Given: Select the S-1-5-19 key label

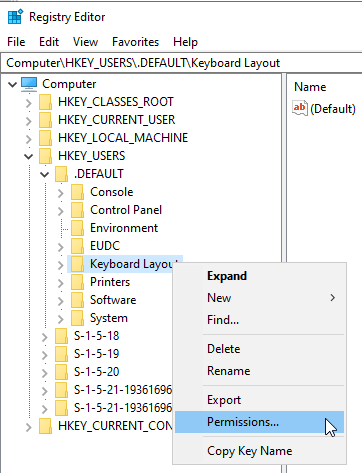Looking at the screenshot, I should click(x=96, y=354).
